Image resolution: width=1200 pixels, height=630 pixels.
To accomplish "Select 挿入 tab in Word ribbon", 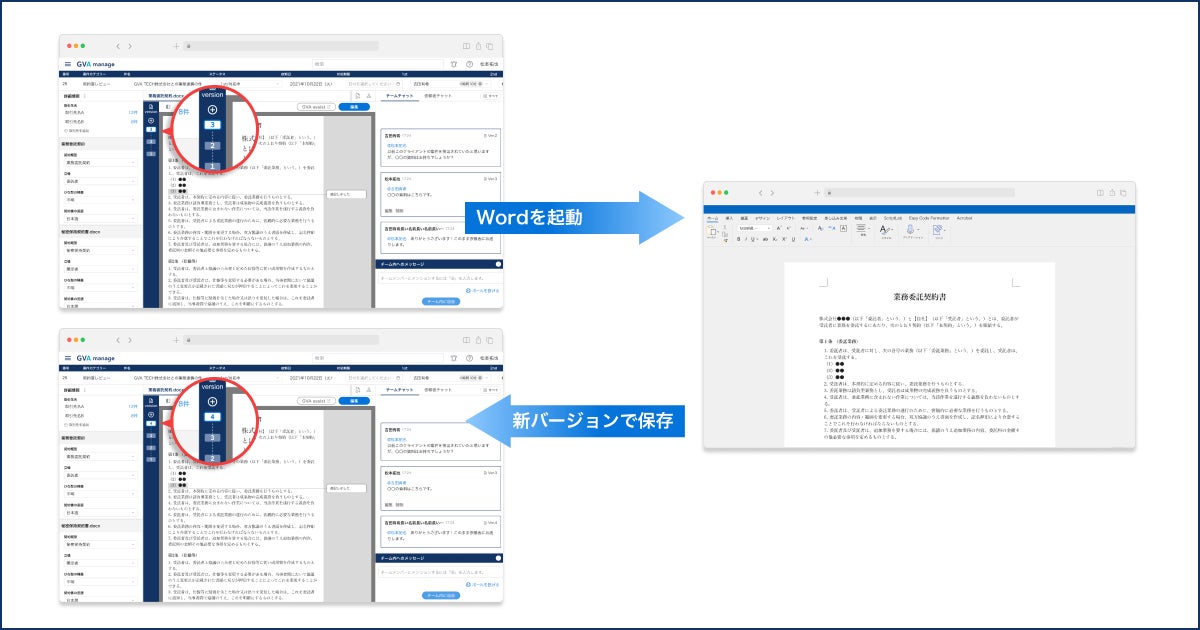I will 729,216.
